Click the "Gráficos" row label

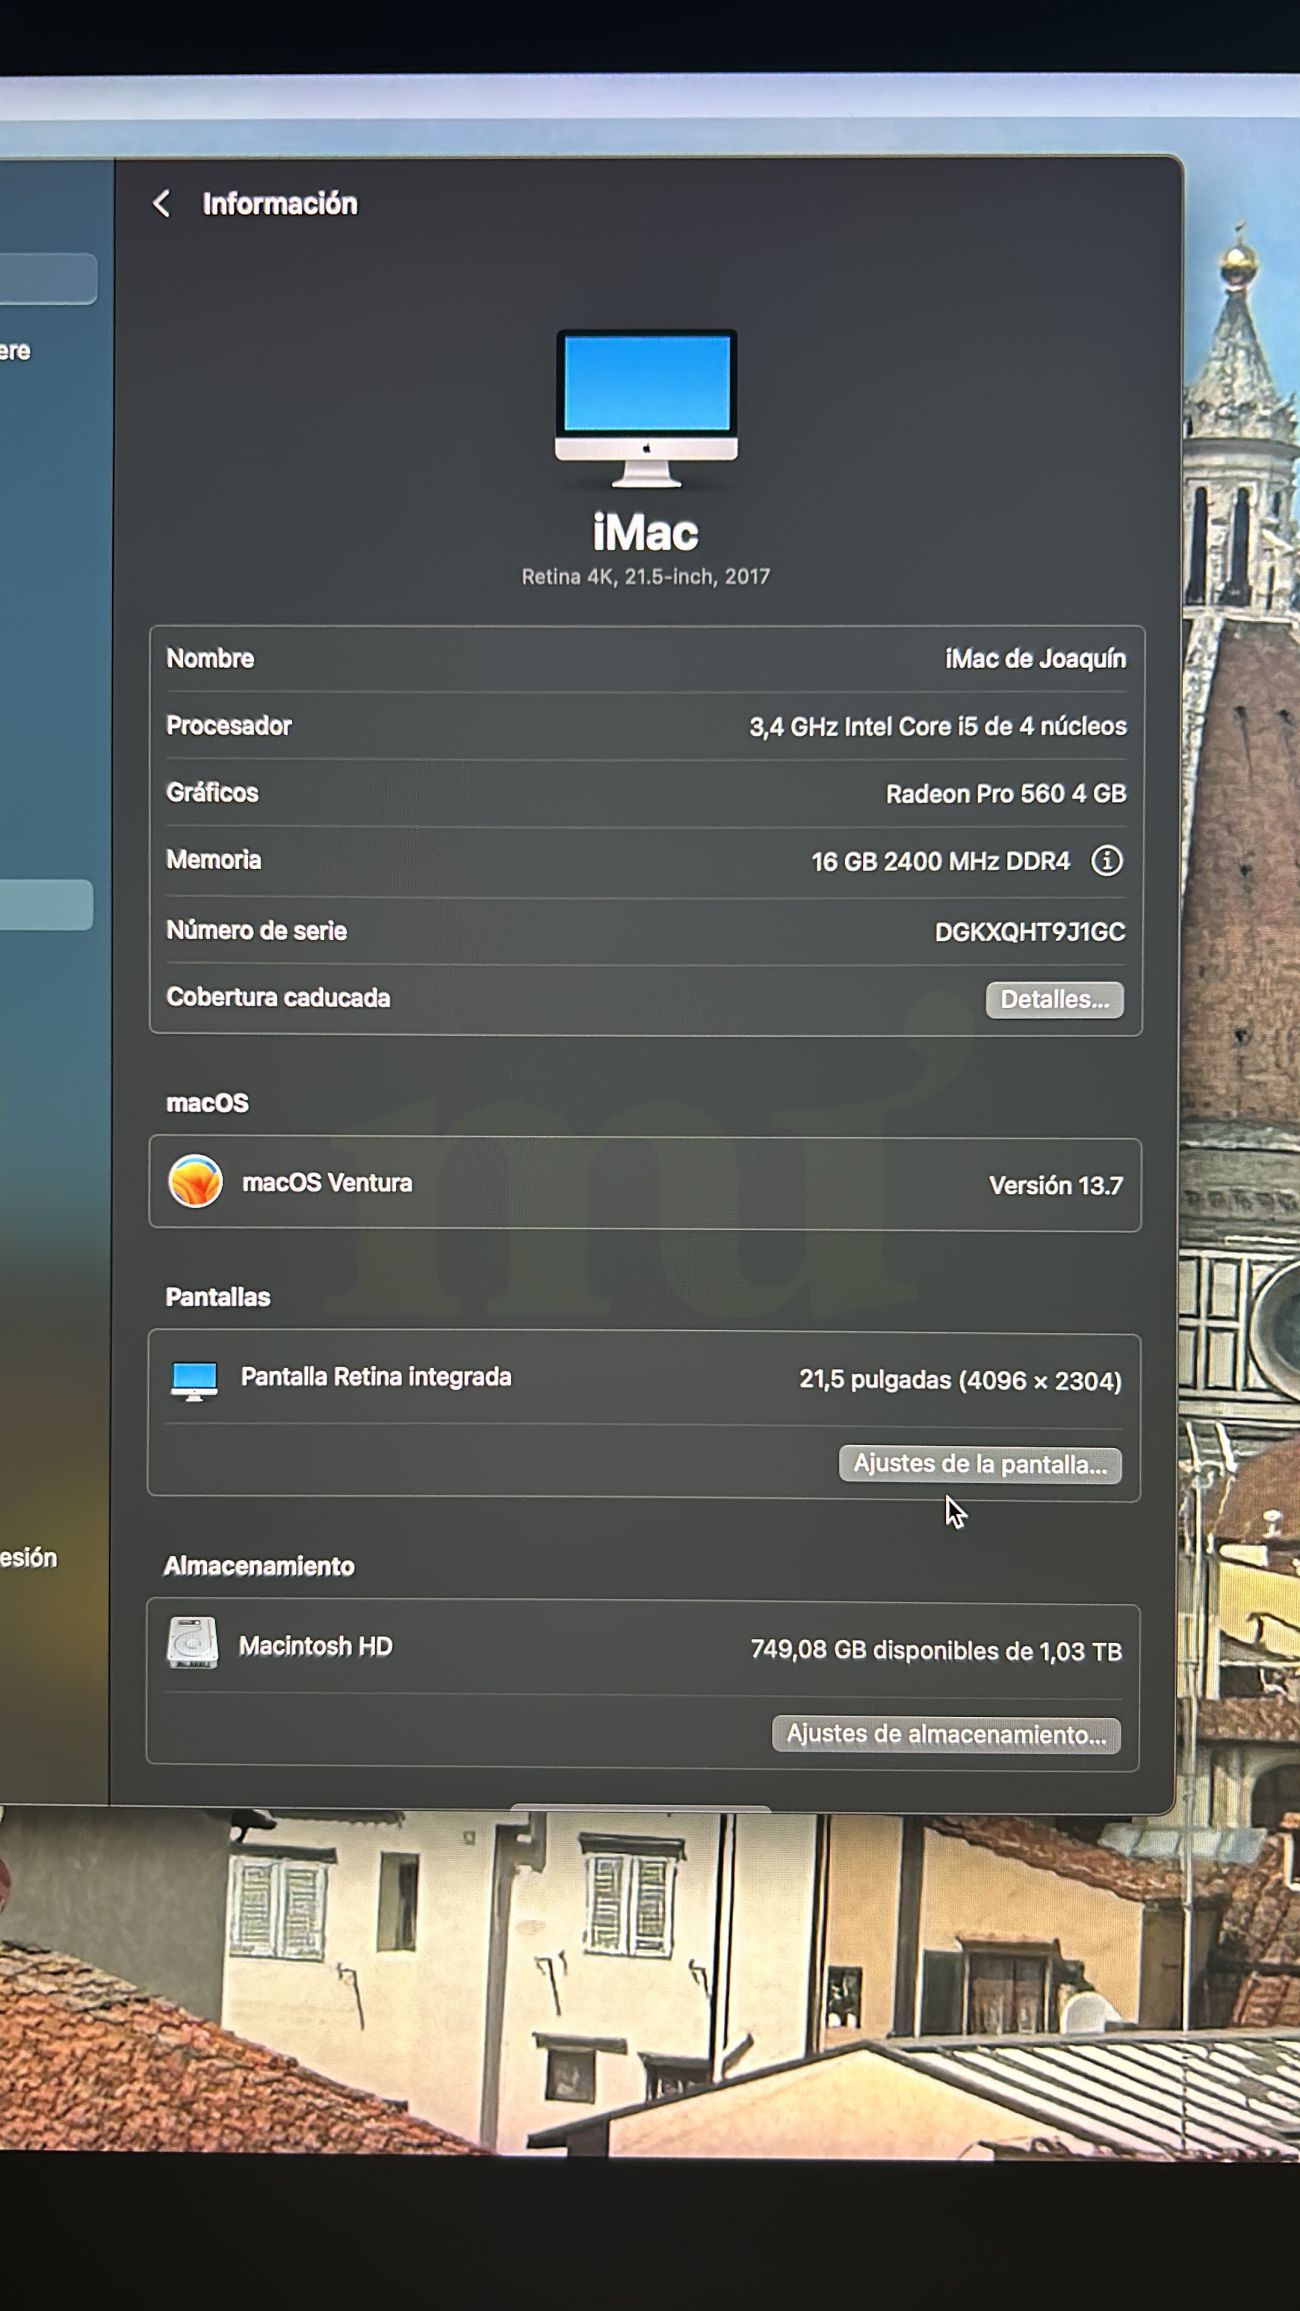pyautogui.click(x=212, y=792)
